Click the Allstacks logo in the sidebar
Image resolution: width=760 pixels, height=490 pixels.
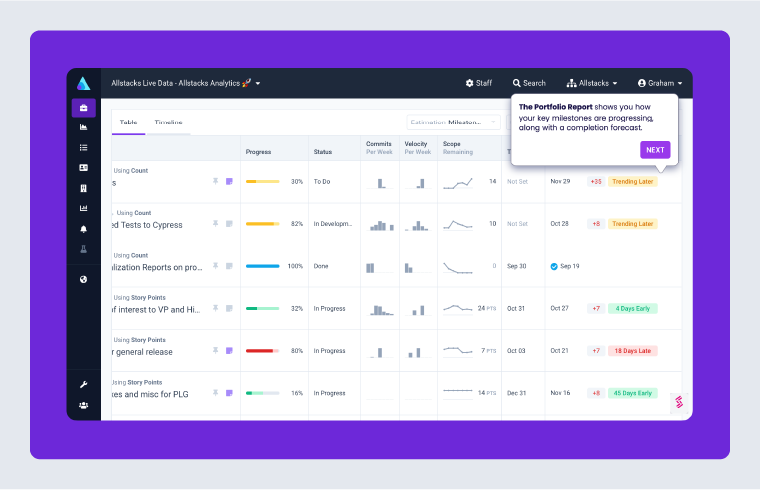click(x=84, y=83)
